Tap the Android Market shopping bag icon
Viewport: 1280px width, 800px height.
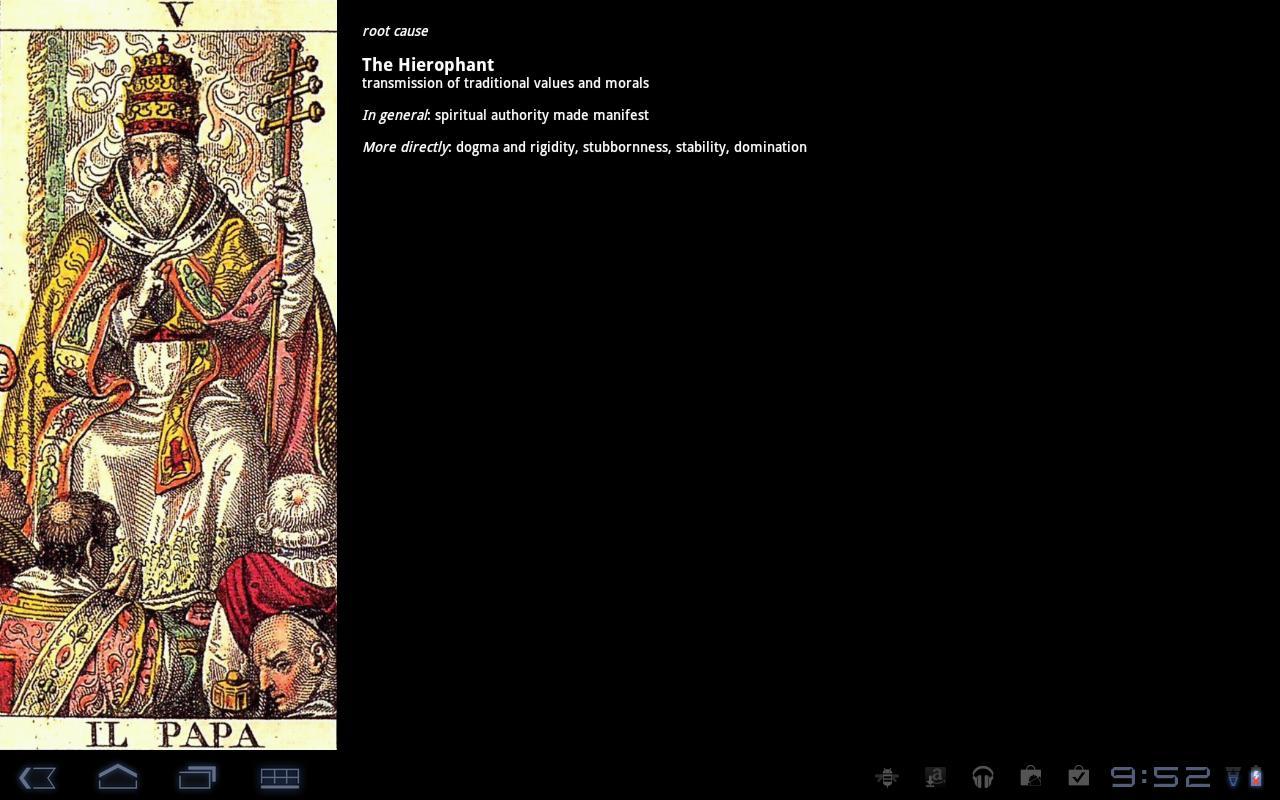(1030, 777)
